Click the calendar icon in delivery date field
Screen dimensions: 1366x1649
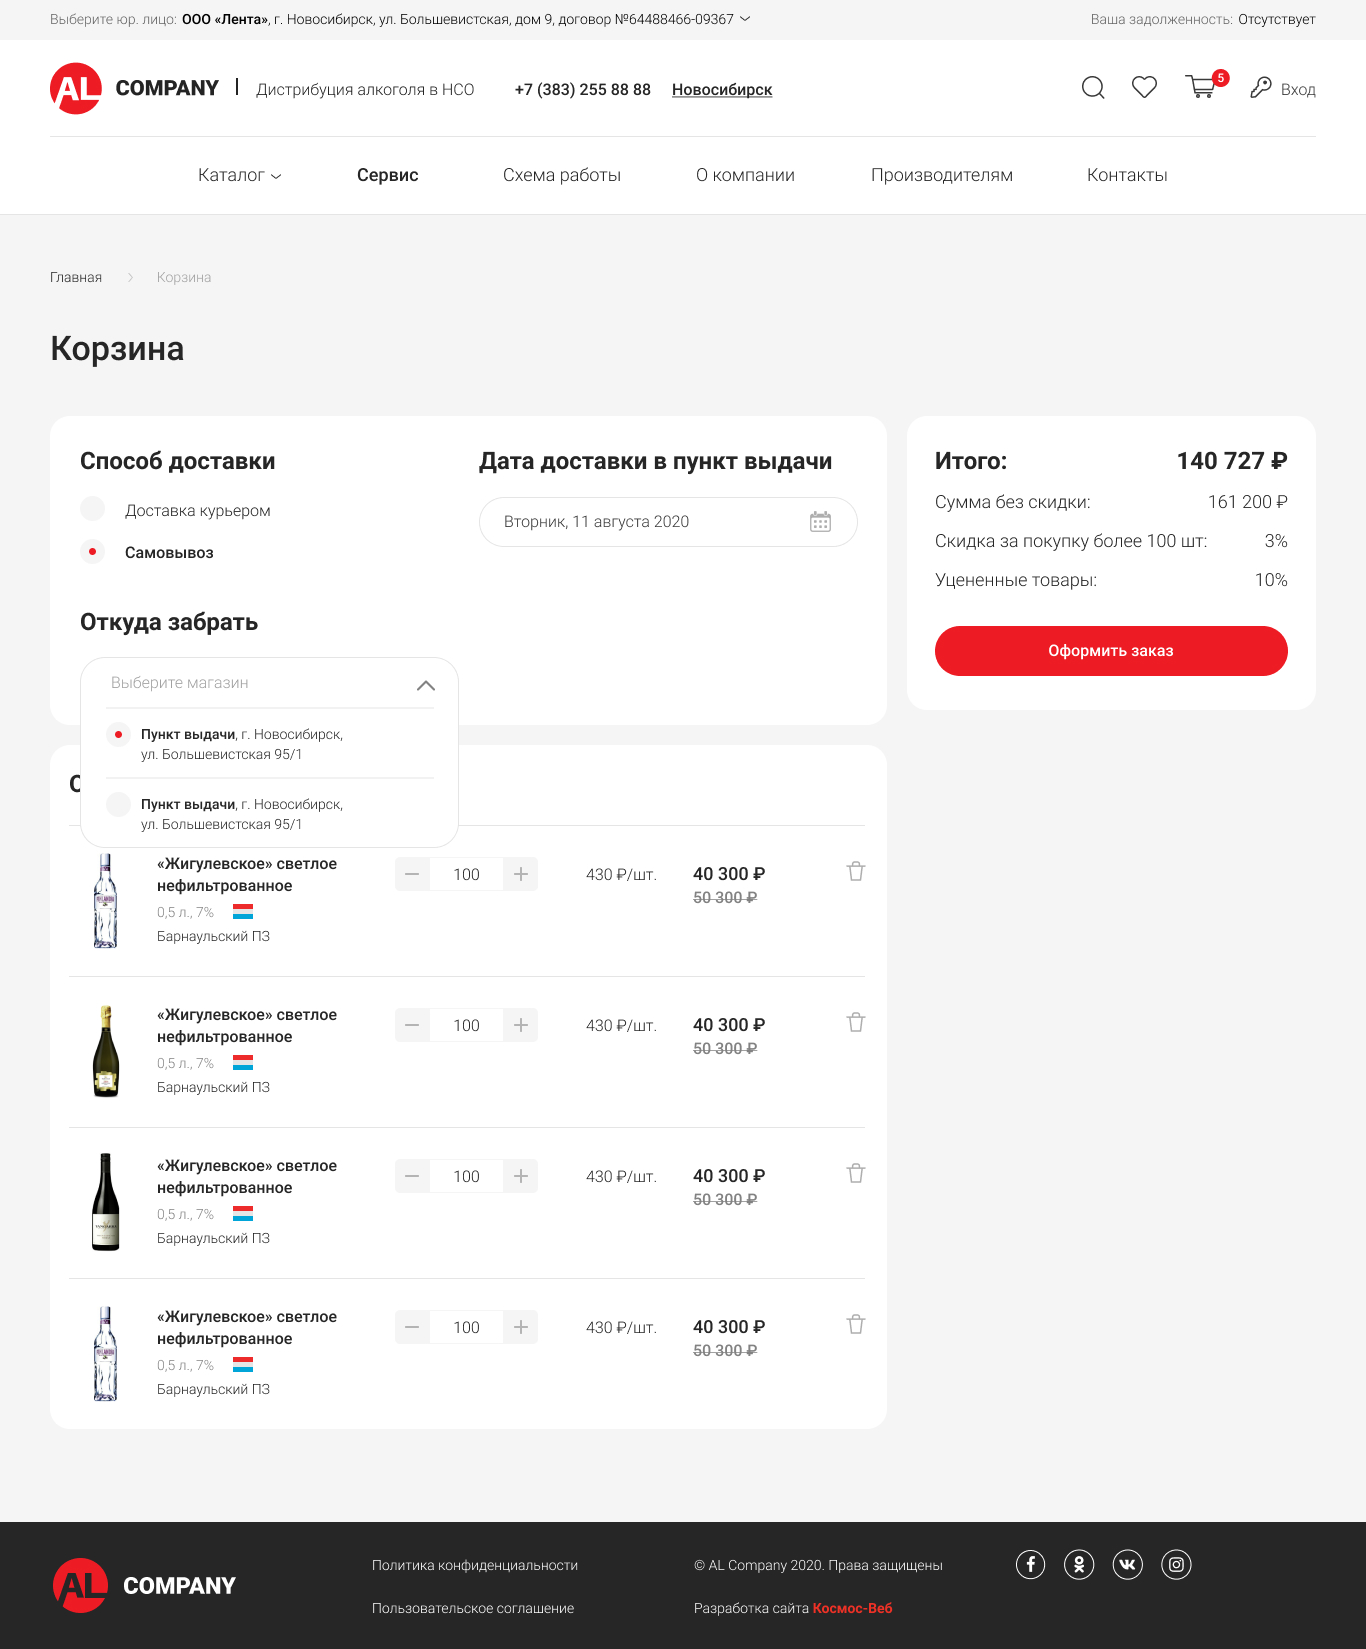[x=820, y=522]
